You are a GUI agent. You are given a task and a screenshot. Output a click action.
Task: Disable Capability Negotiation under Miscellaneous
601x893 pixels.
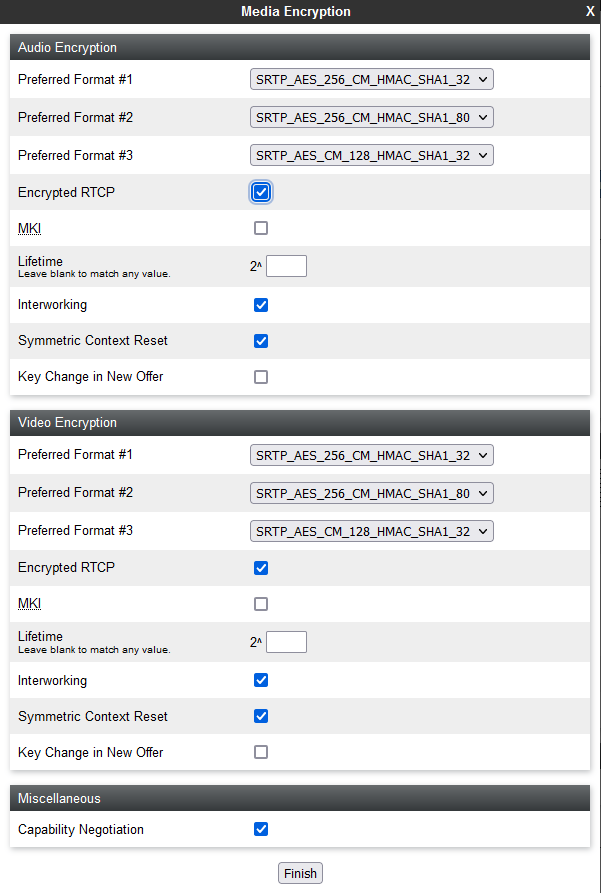coord(261,829)
